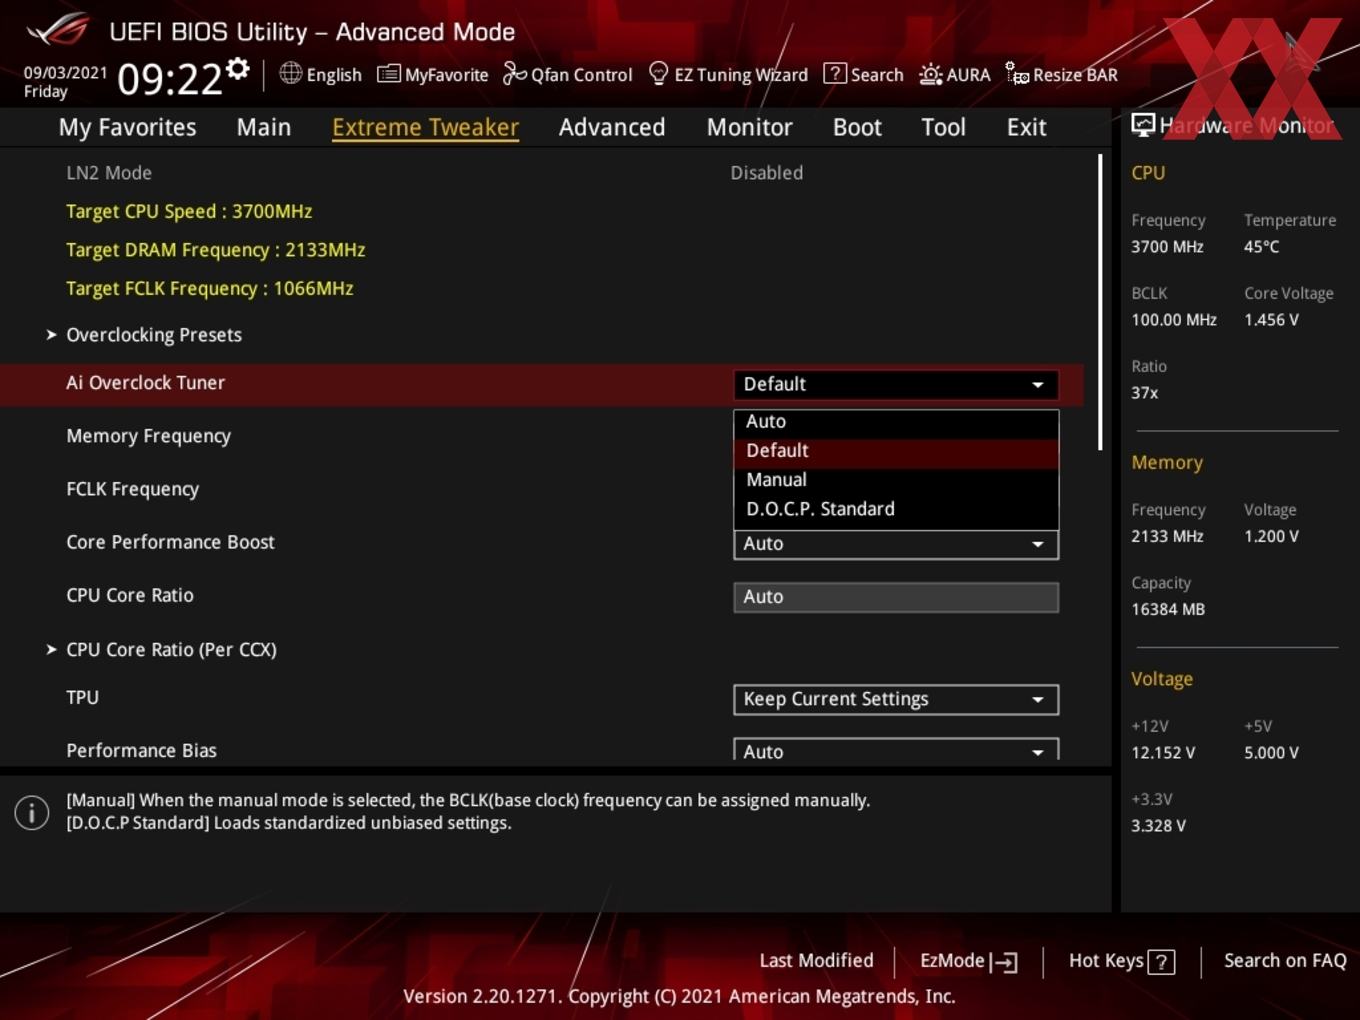The width and height of the screenshot is (1360, 1020).
Task: Open the Core Performance Boost dropdown
Action: [x=895, y=544]
